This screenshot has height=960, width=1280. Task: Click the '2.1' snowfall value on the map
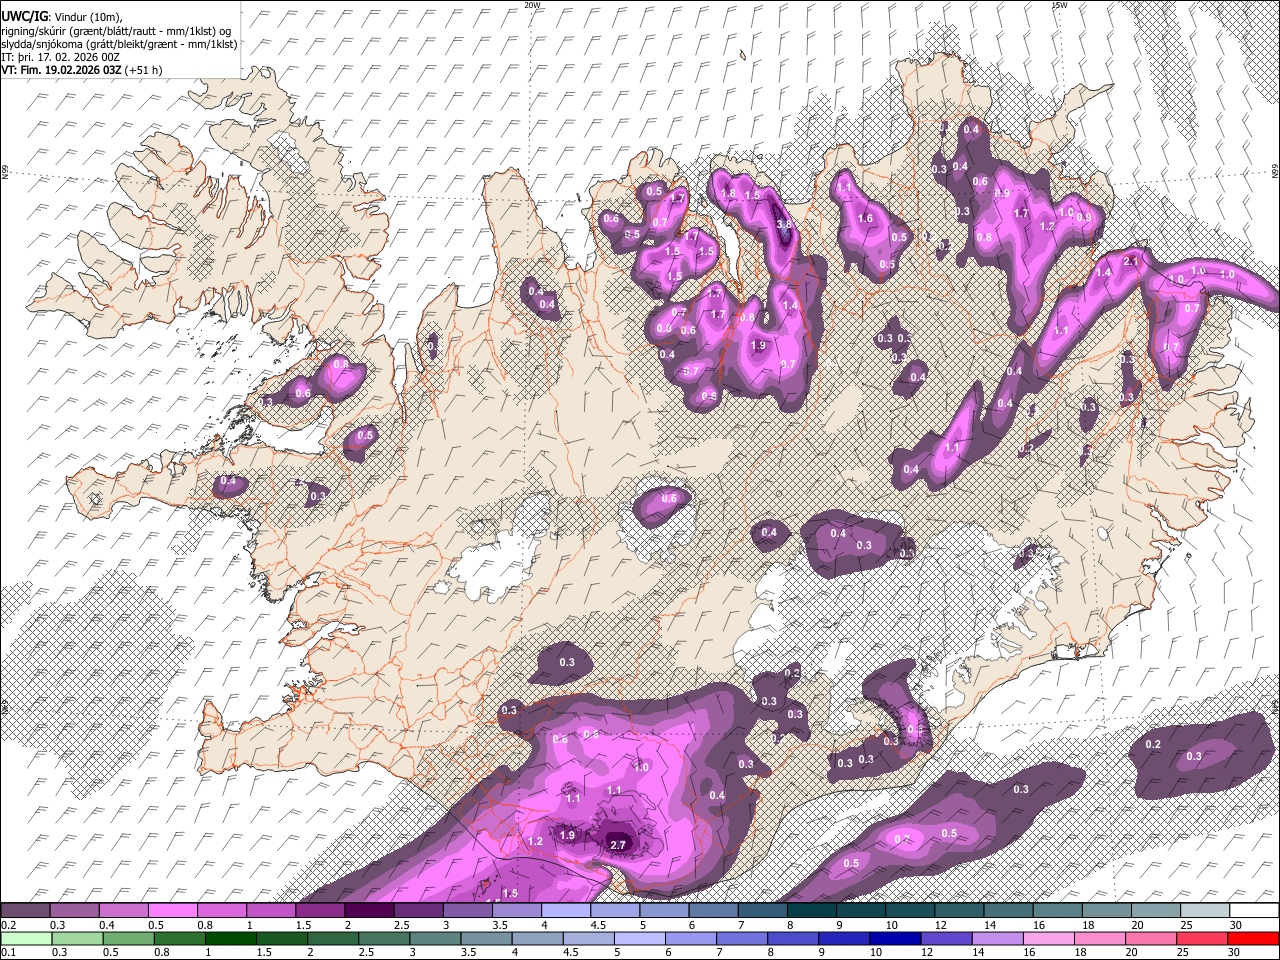[x=1132, y=261]
